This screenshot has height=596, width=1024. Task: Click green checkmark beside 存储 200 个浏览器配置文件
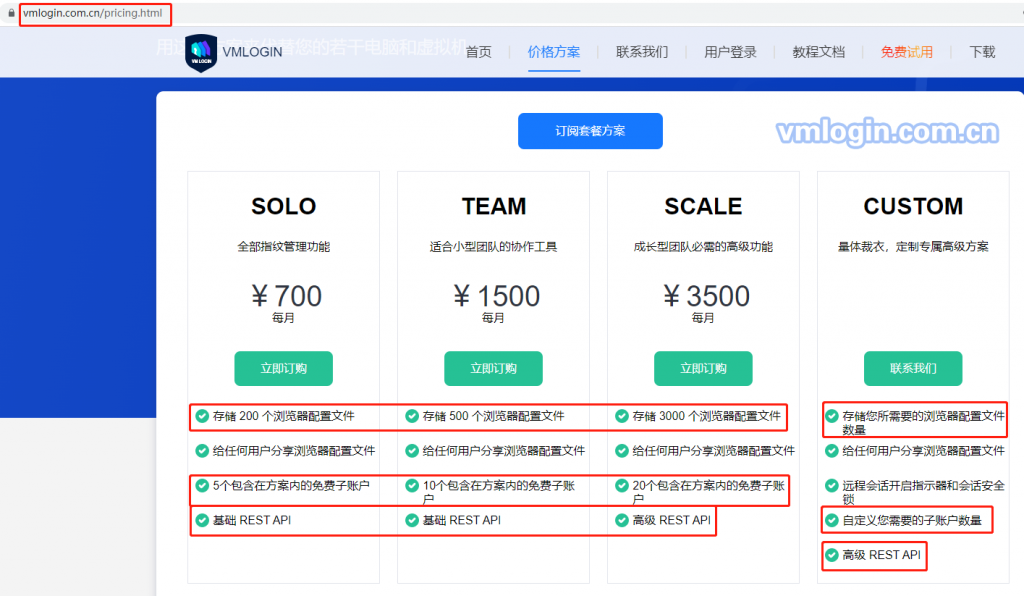coord(202,416)
